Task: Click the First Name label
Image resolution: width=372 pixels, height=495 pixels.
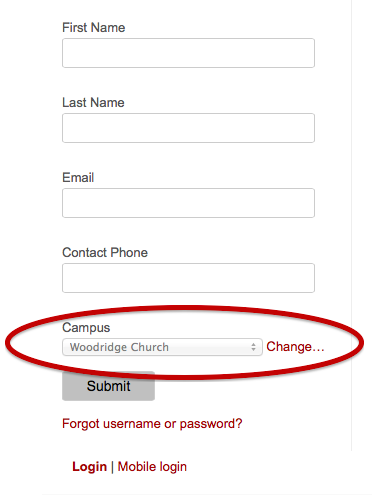Action: pos(94,27)
